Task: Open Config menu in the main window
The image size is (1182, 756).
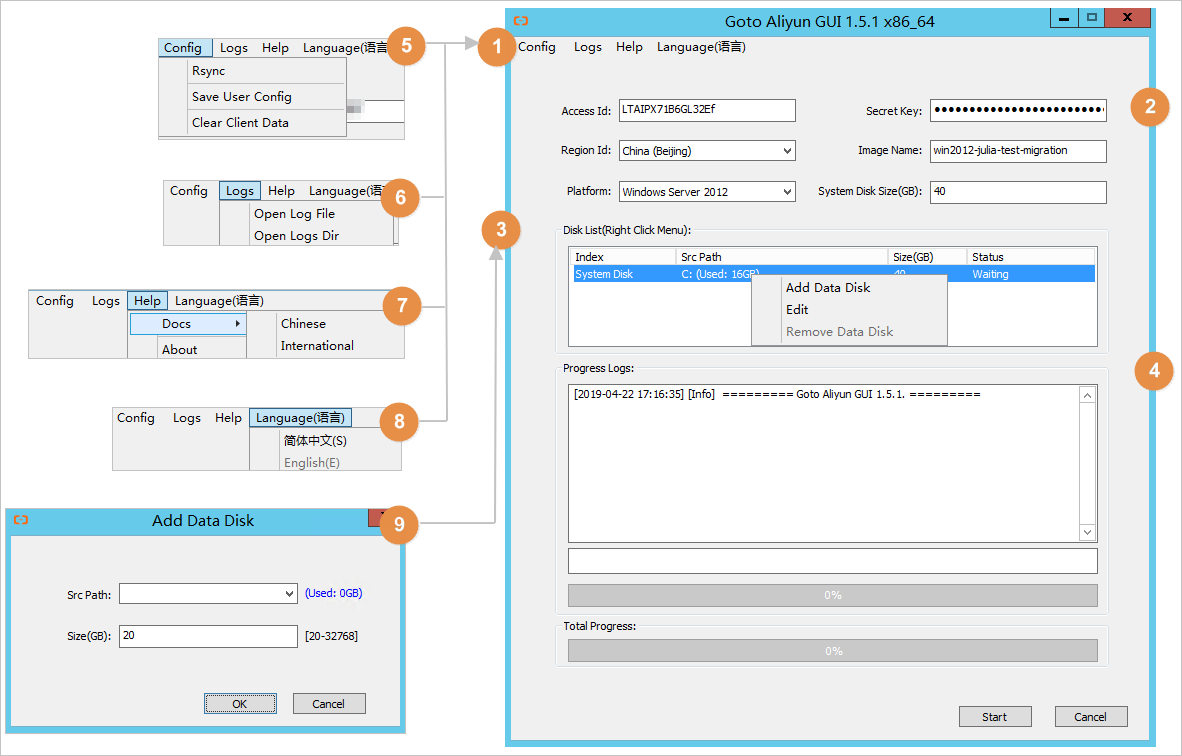Action: click(x=537, y=47)
